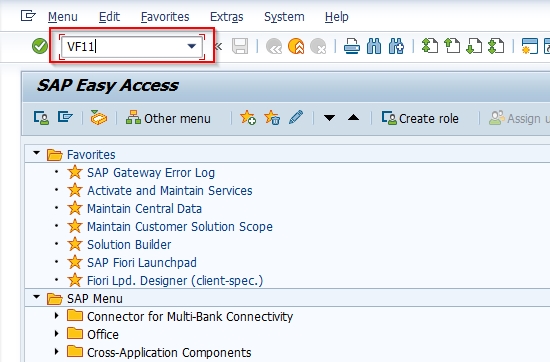Click the Next Page icon
Screen dimensions: 550x362
474,46
